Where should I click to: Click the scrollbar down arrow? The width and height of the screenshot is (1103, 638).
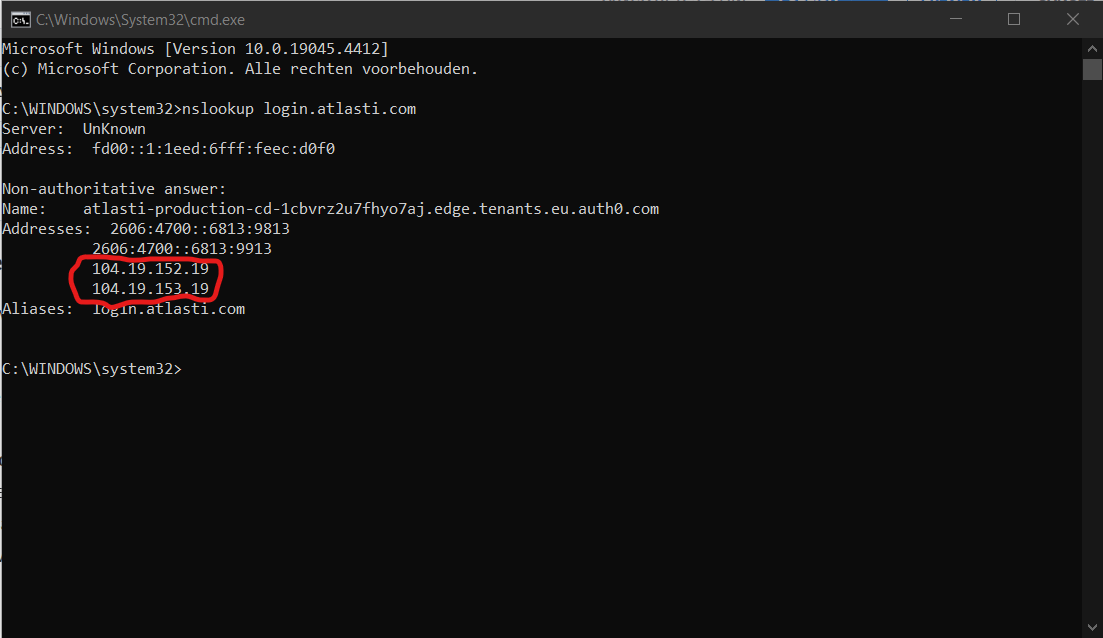(1092, 627)
